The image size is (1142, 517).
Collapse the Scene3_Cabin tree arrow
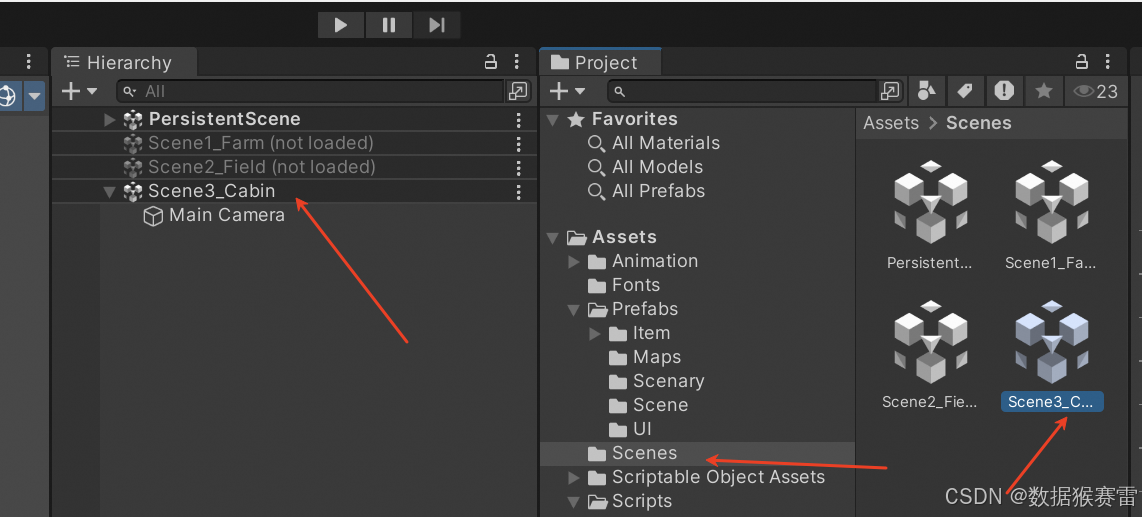[110, 192]
